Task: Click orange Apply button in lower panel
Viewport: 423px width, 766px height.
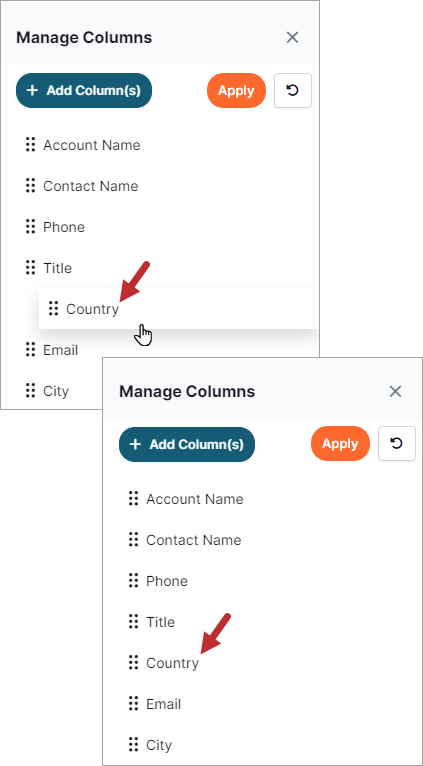Action: point(340,444)
